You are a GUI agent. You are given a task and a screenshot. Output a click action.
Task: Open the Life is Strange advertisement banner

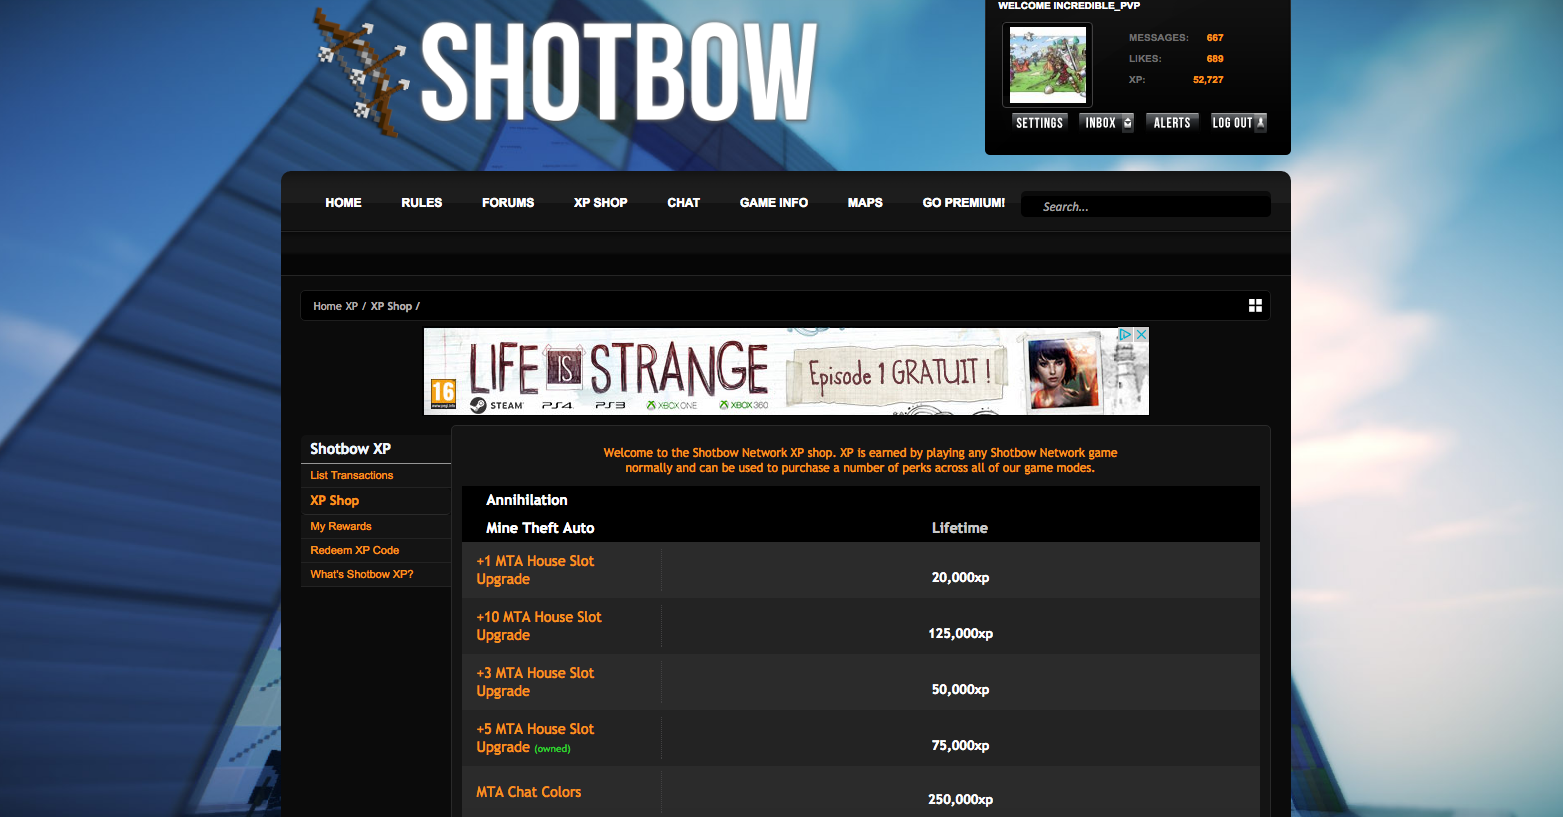(x=786, y=371)
